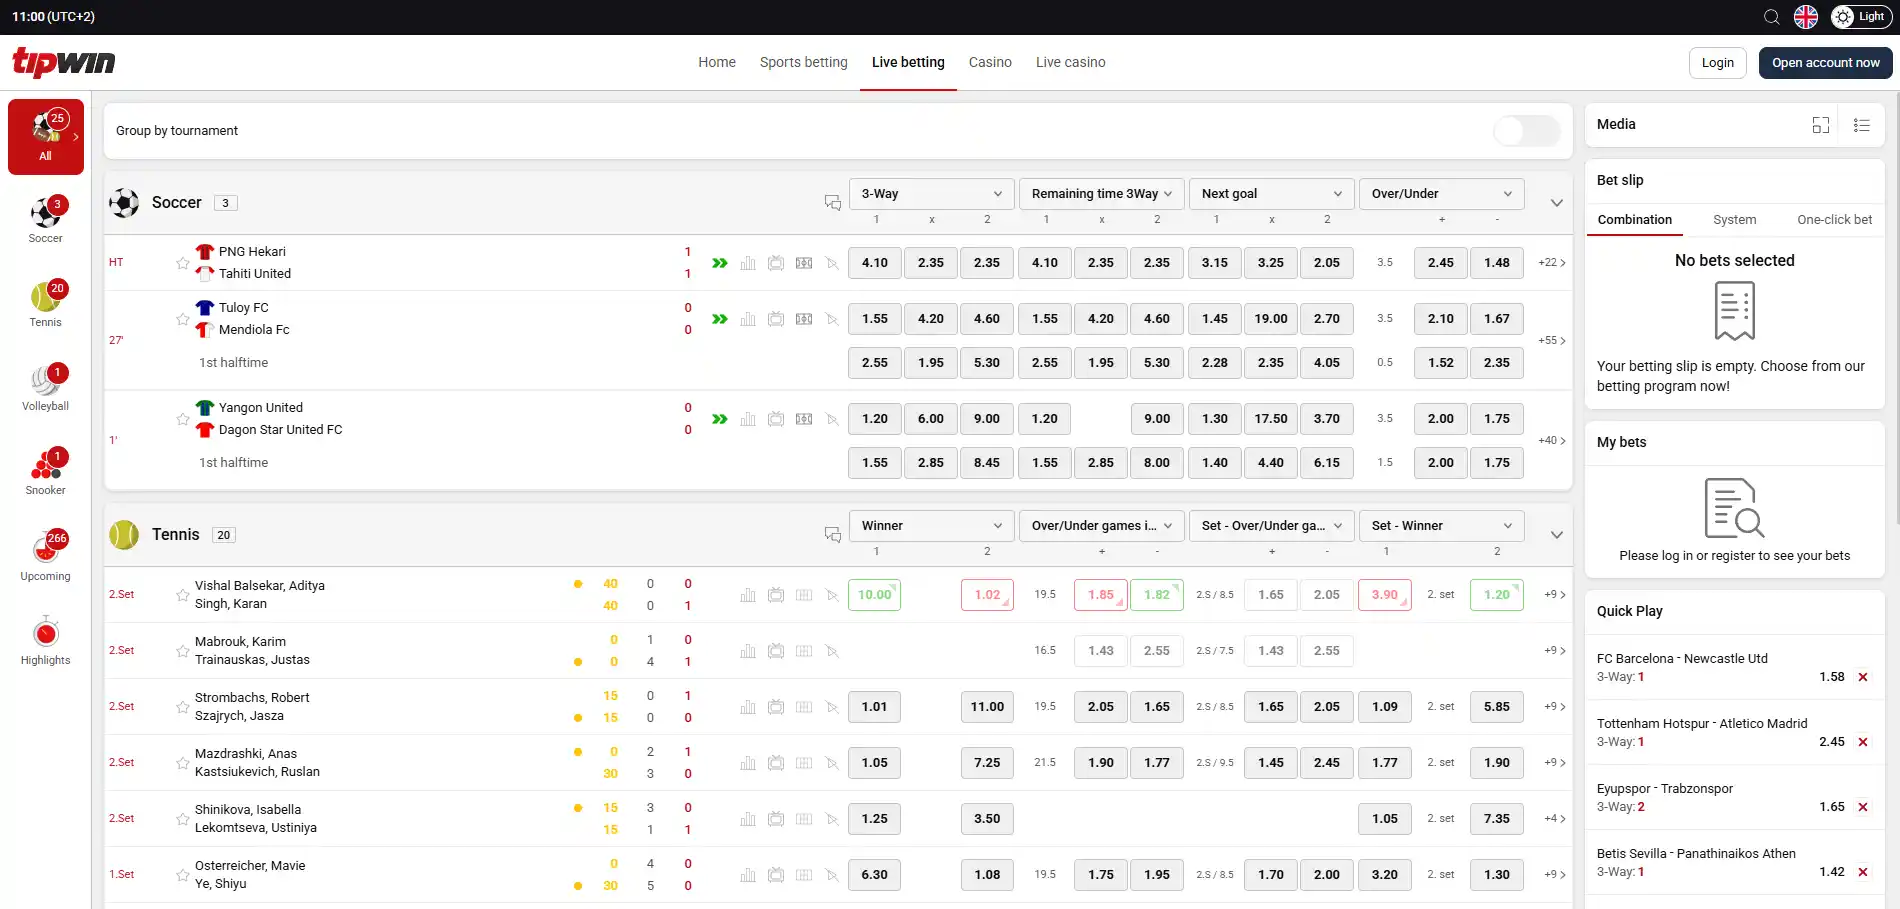Click the Login button

(1717, 63)
